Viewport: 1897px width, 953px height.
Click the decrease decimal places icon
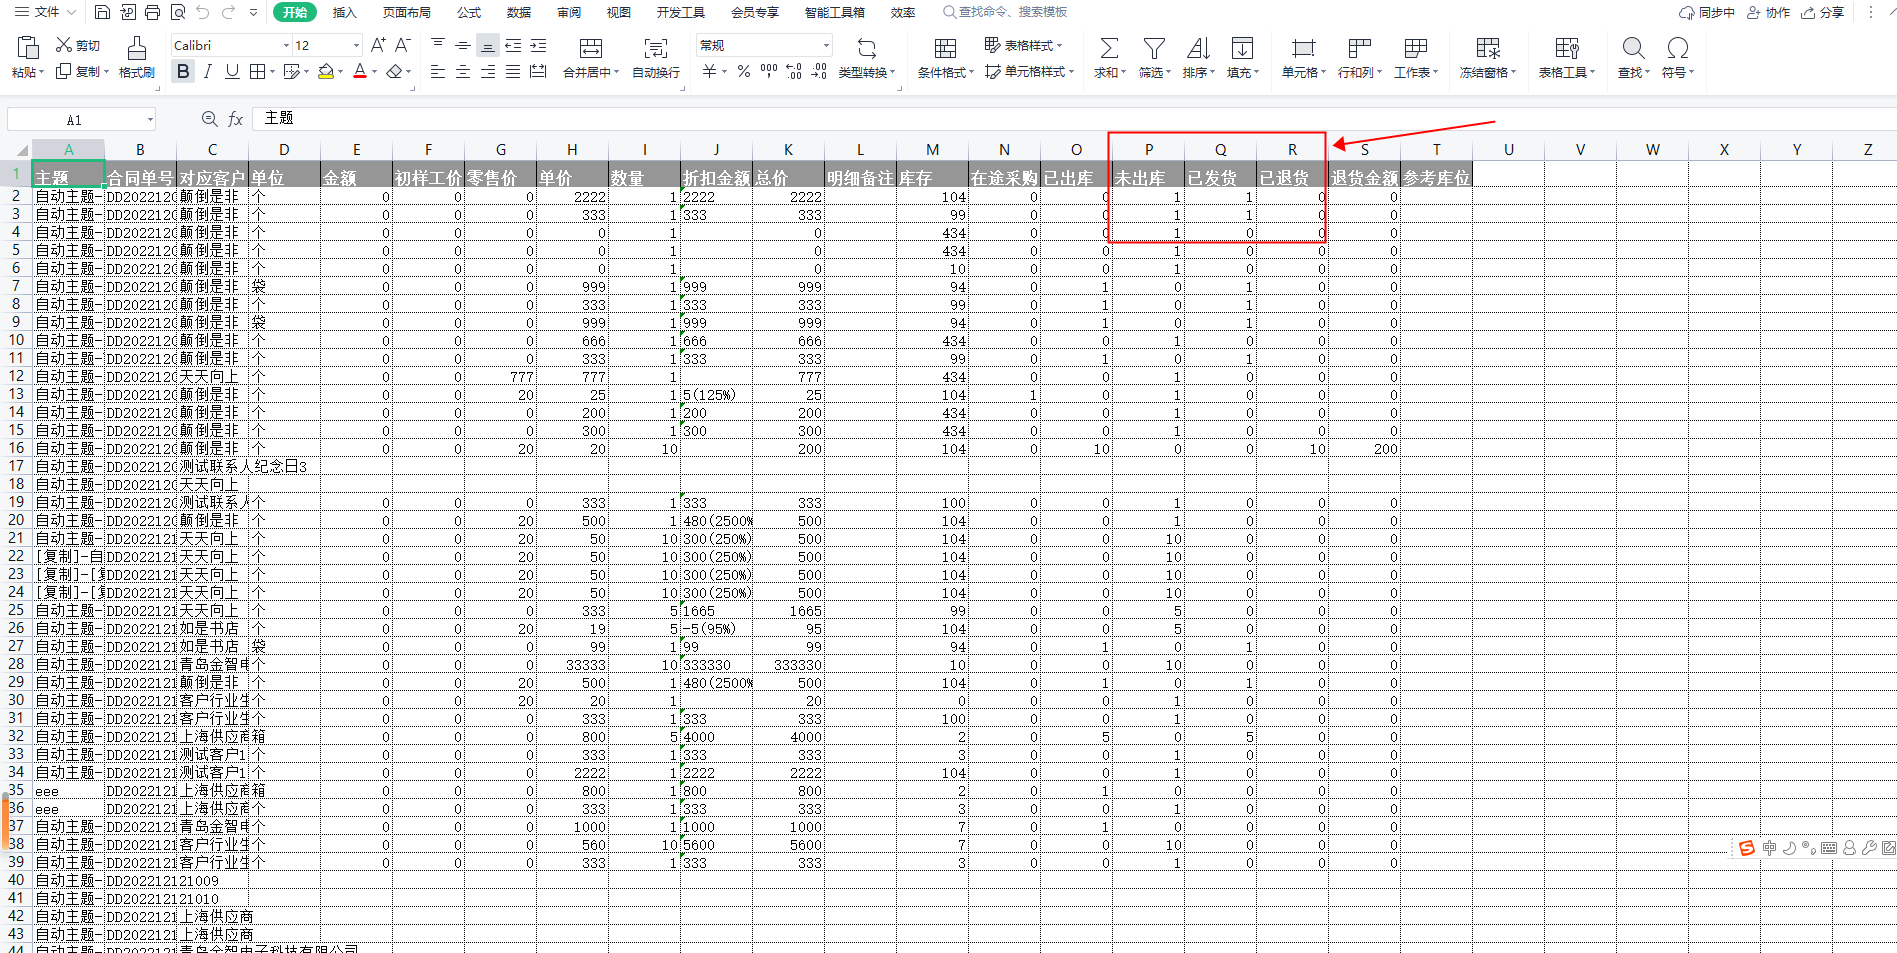[x=818, y=71]
